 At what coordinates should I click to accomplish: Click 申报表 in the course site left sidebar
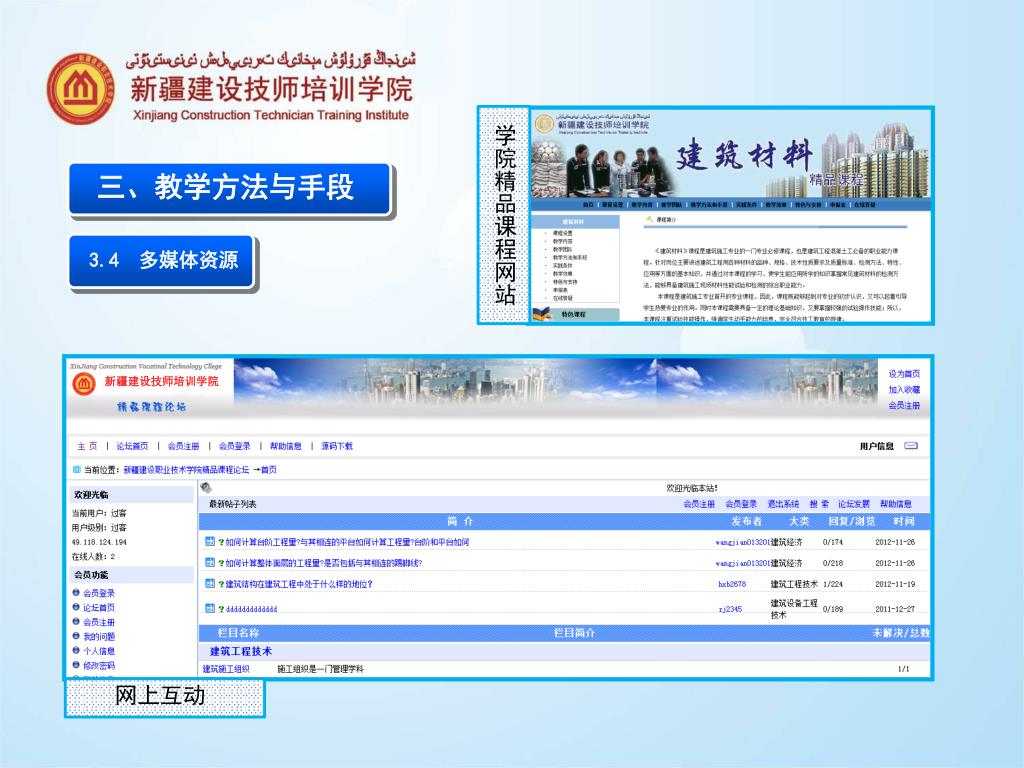[x=560, y=290]
